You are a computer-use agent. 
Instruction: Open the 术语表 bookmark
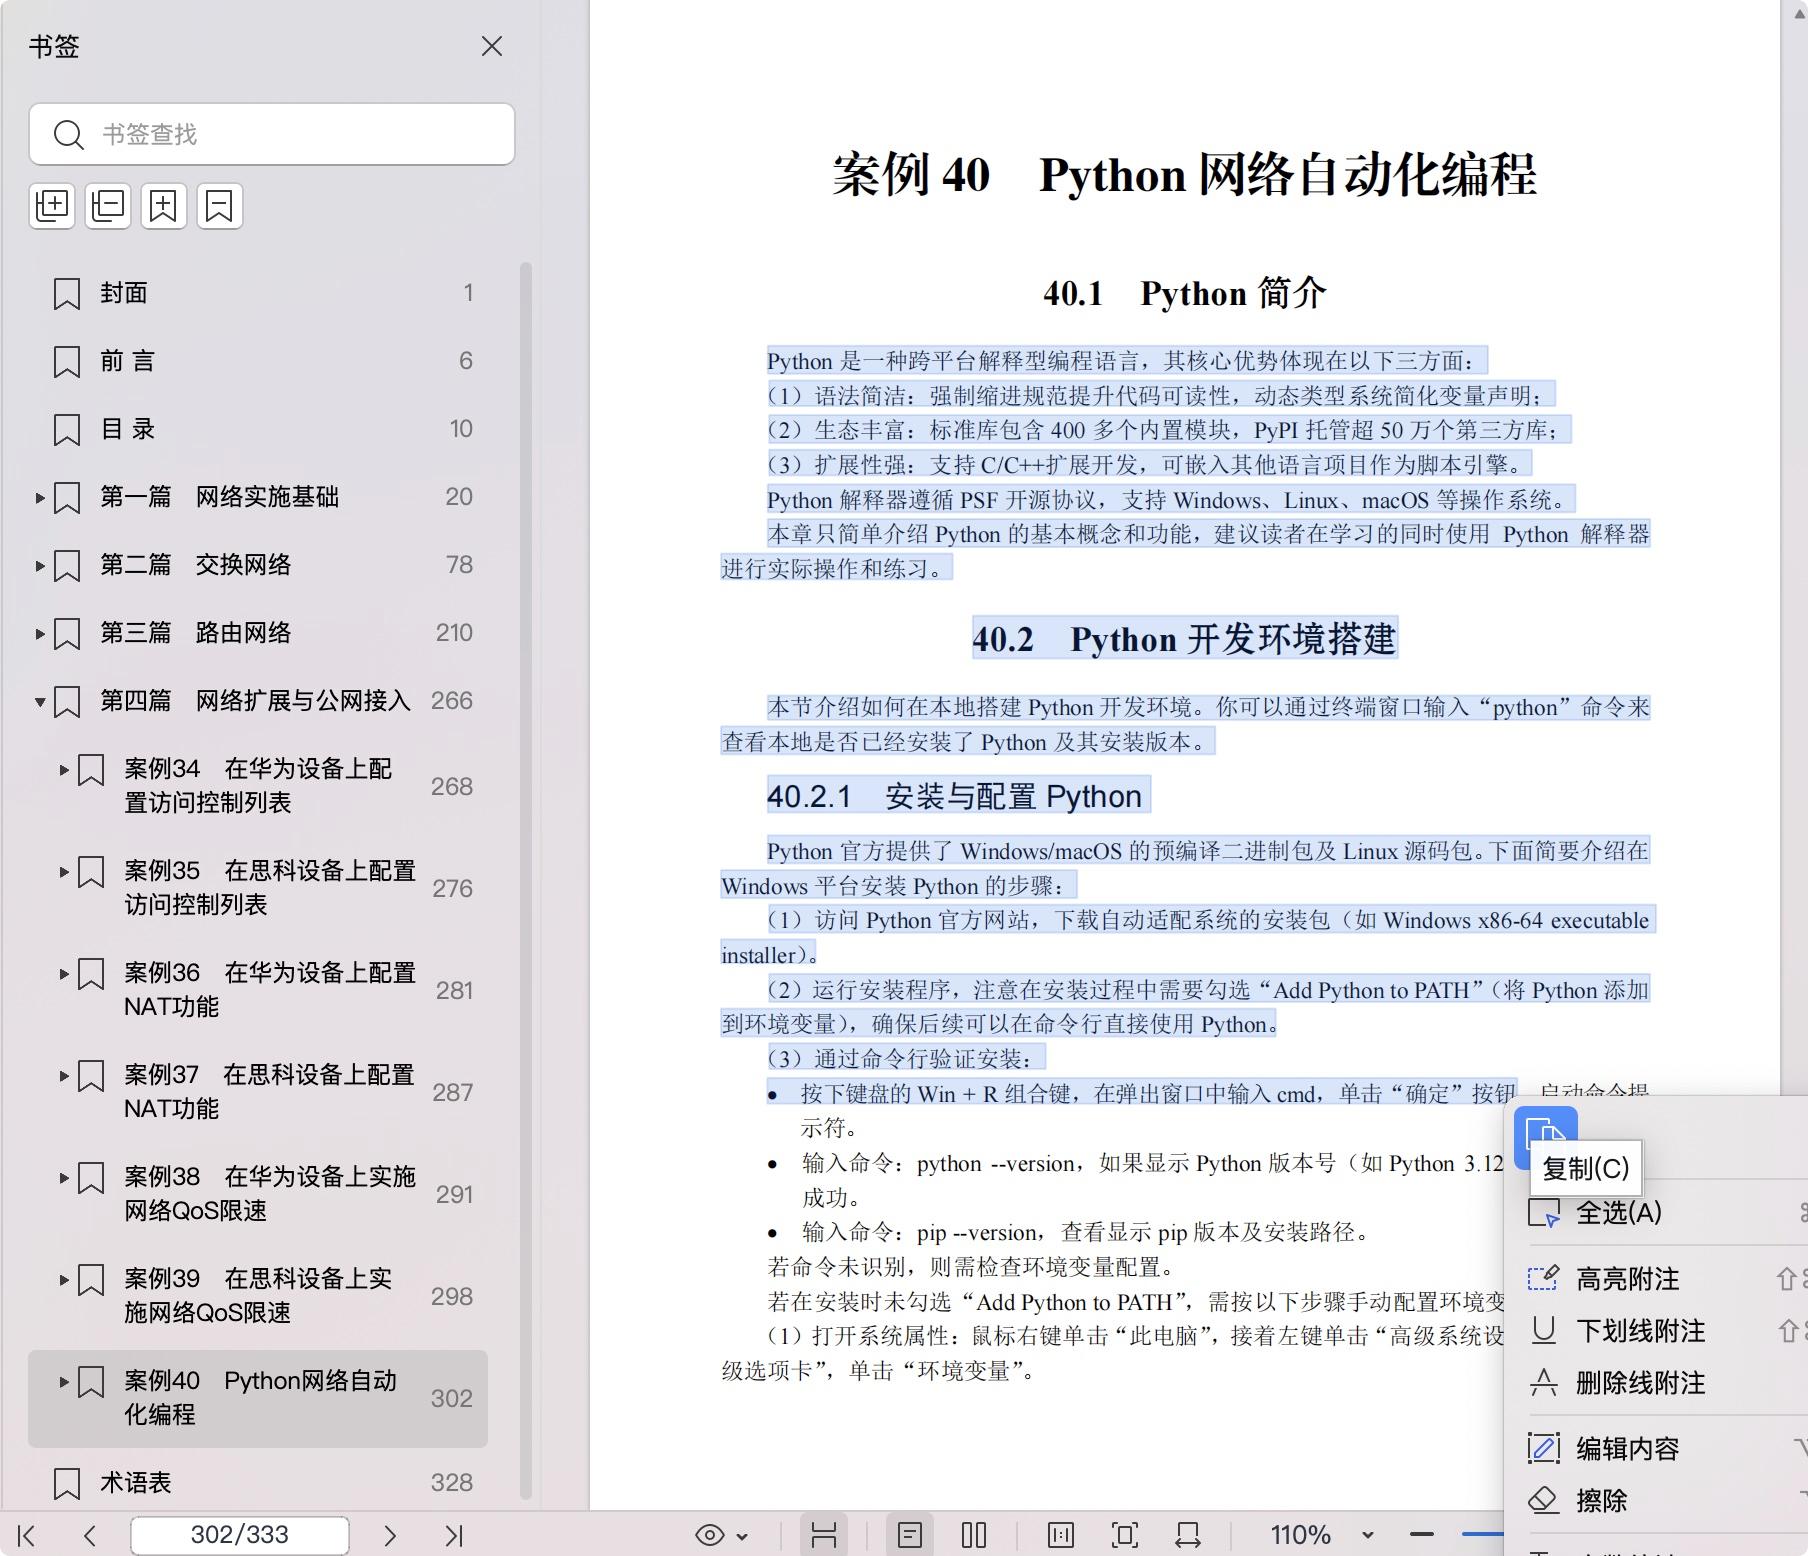(136, 1482)
